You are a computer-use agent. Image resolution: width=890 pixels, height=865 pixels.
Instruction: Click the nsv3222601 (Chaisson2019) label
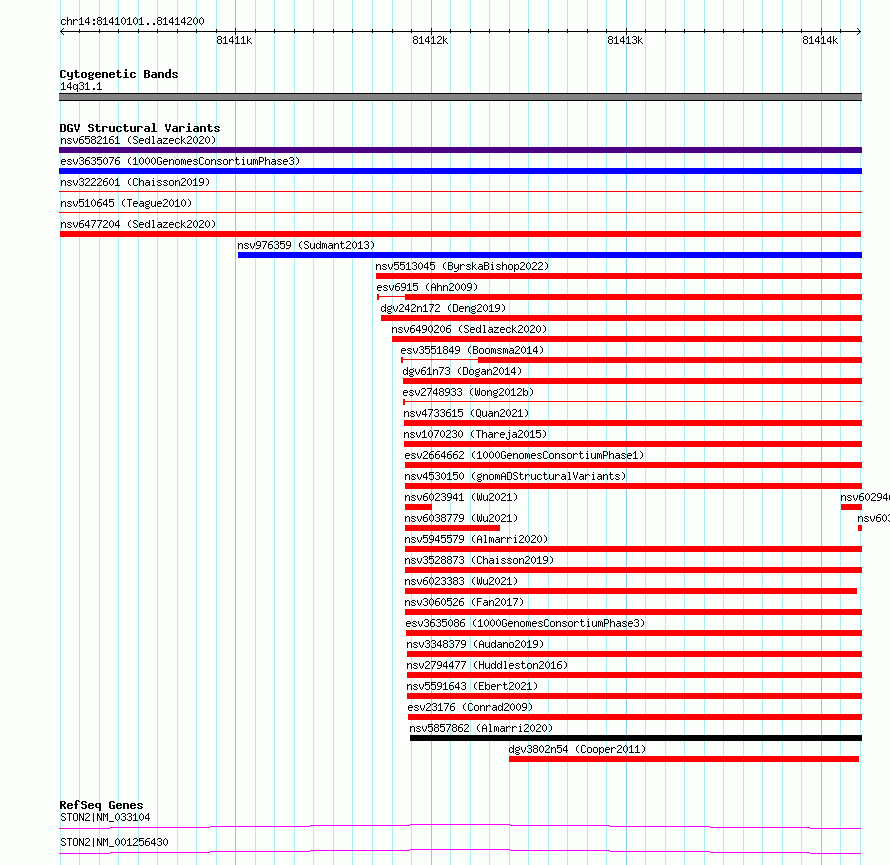[135, 182]
